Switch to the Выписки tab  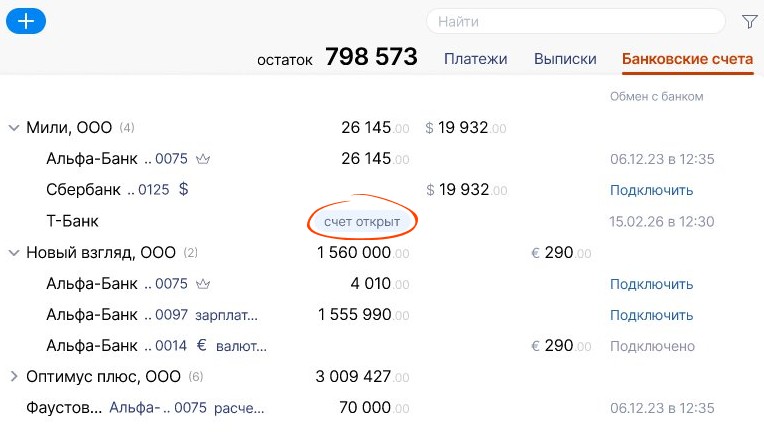pyautogui.click(x=565, y=59)
